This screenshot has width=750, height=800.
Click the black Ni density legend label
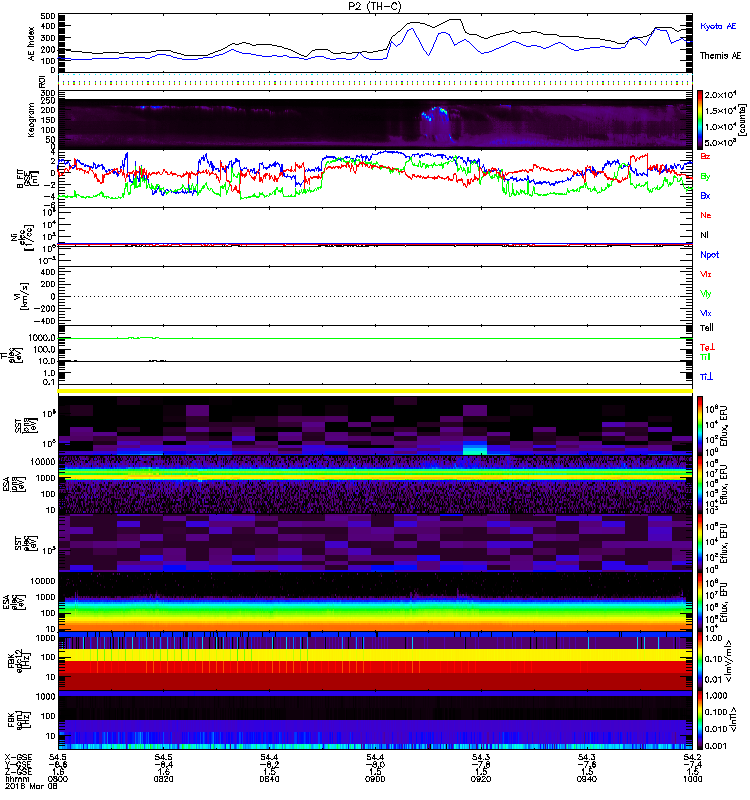point(704,235)
